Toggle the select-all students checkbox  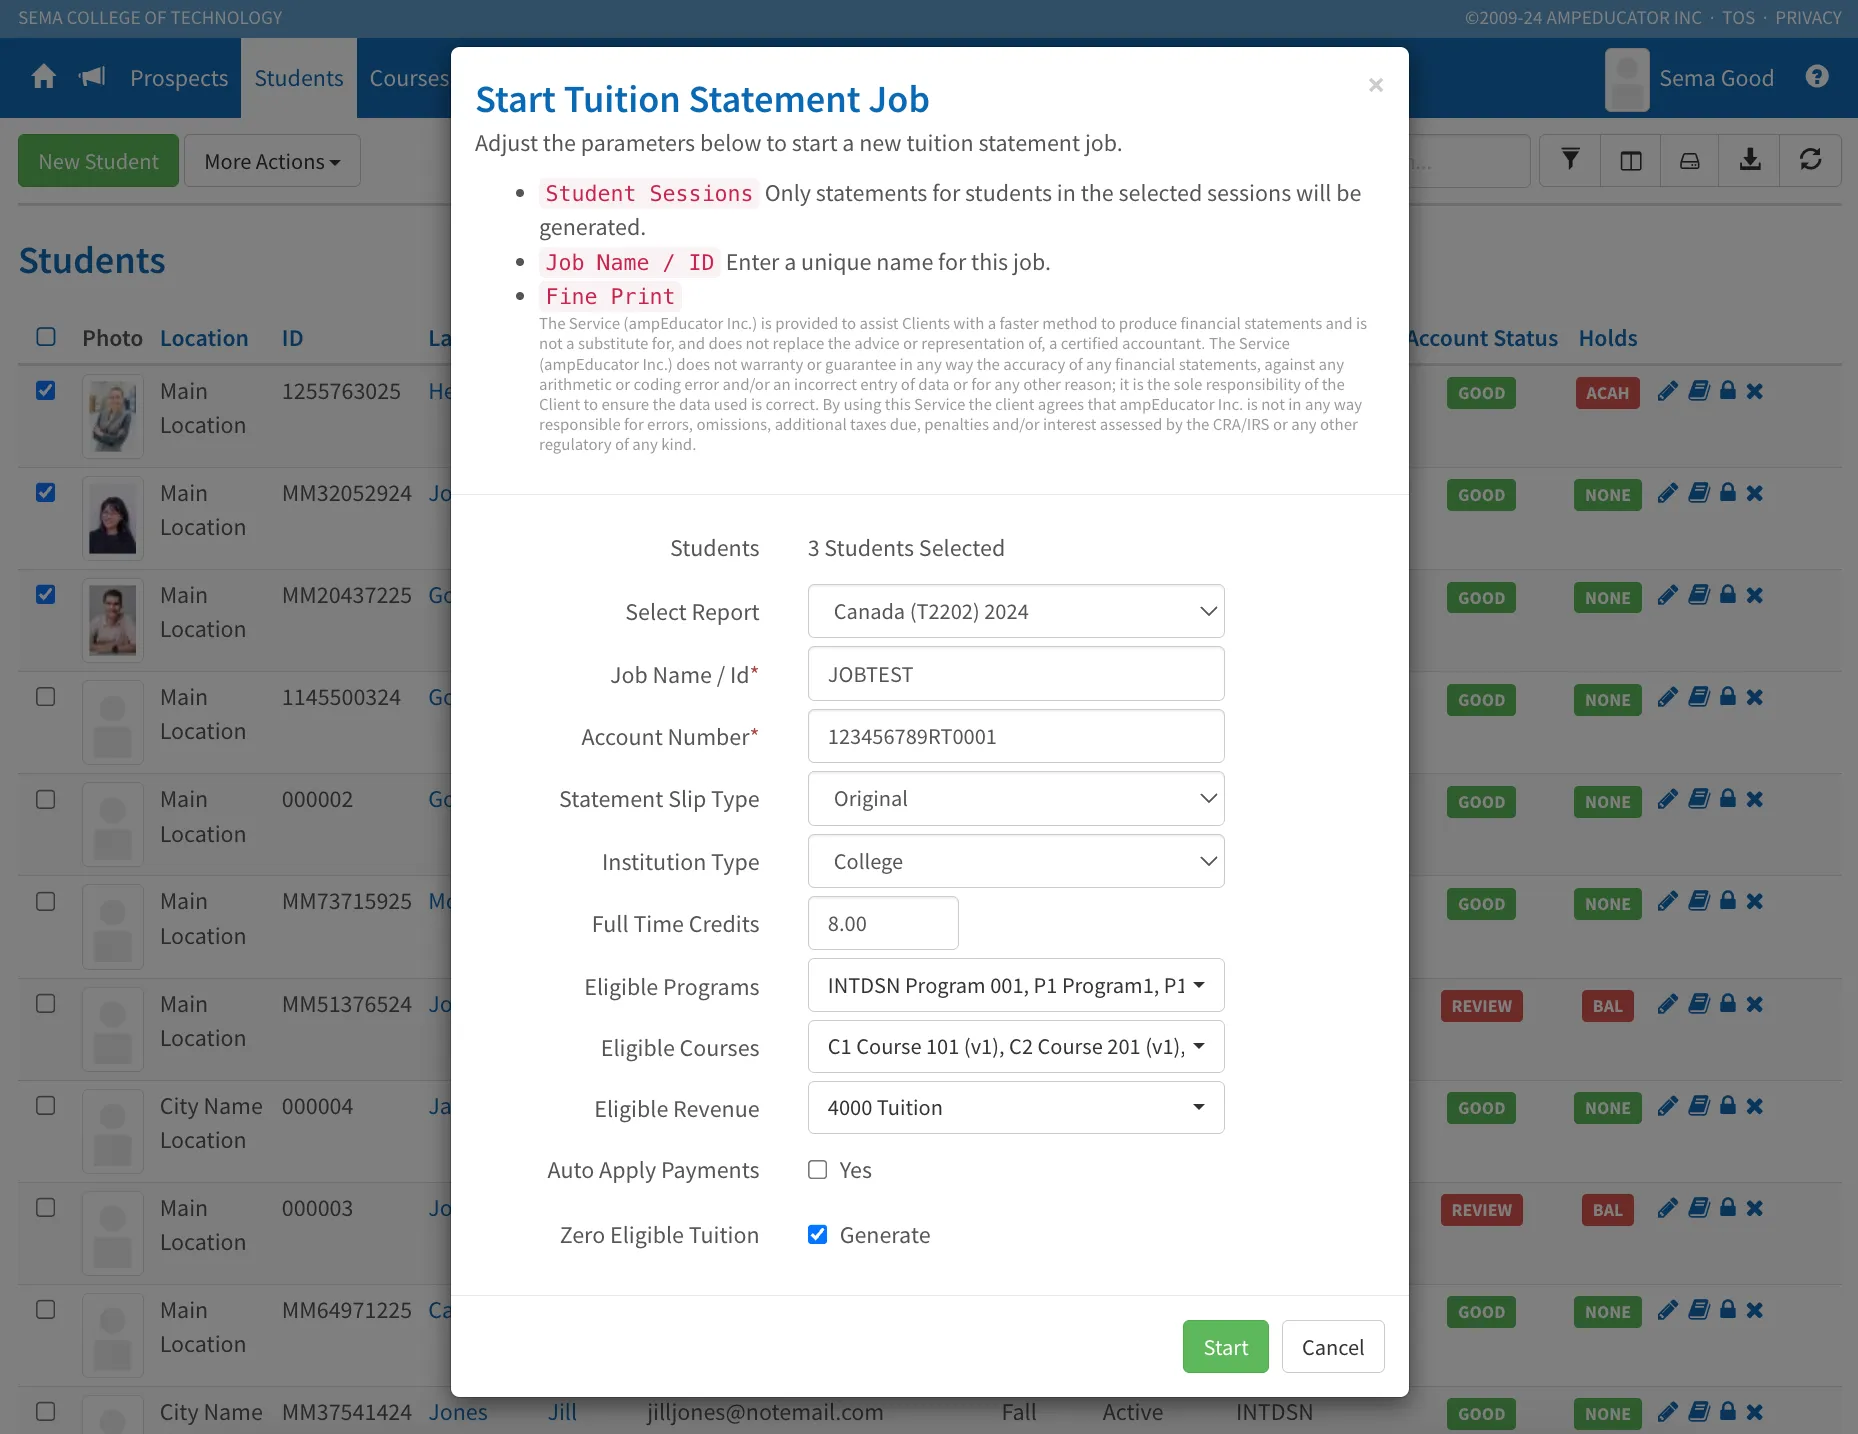tap(46, 337)
